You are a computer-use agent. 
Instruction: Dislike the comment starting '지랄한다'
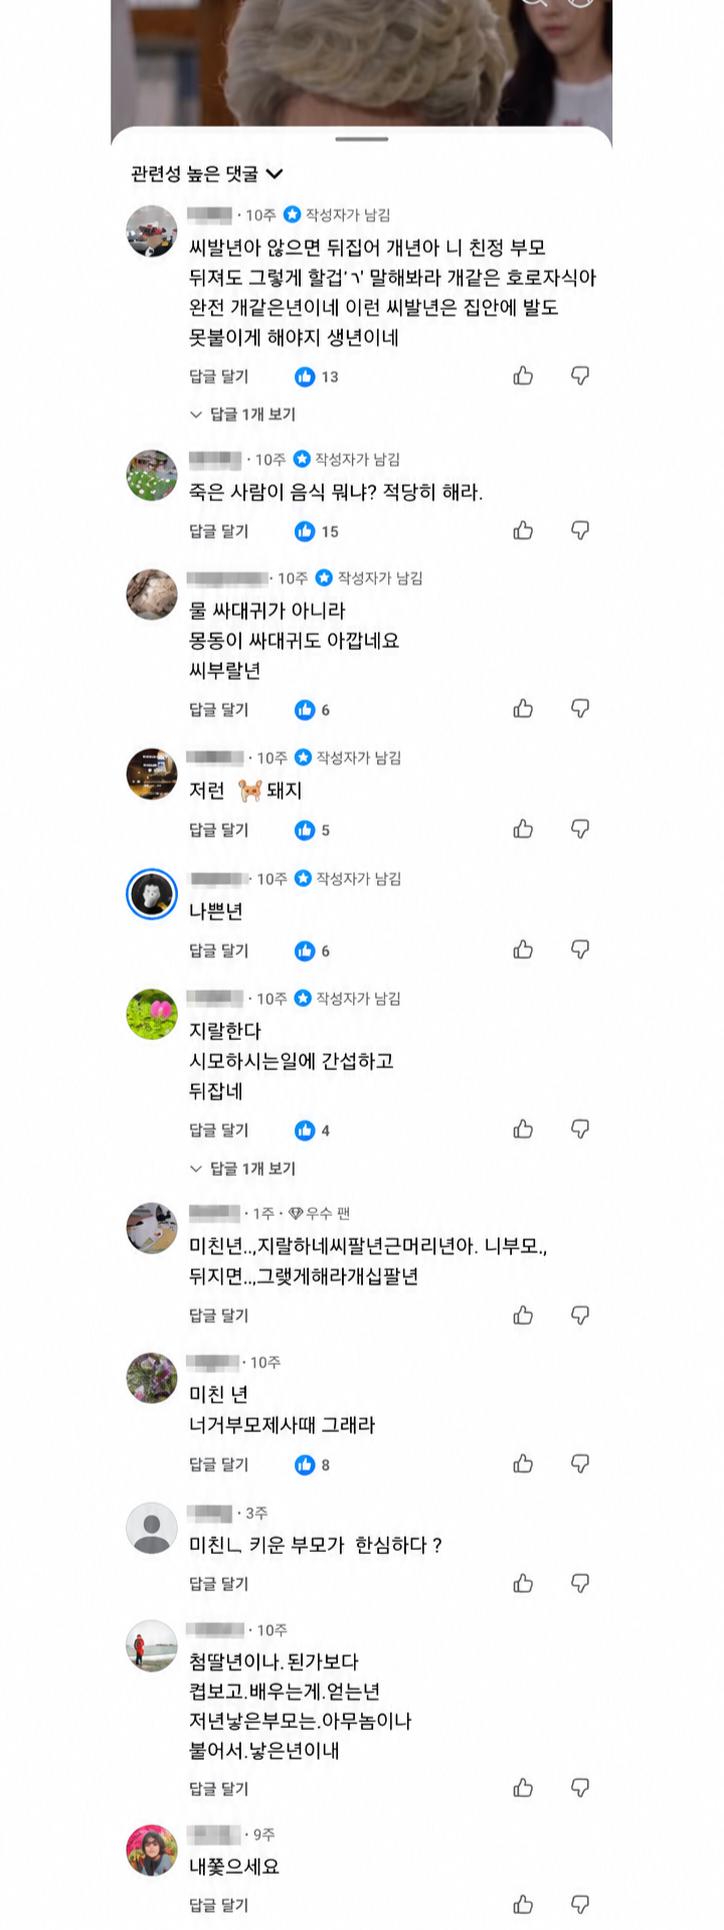coord(580,1129)
